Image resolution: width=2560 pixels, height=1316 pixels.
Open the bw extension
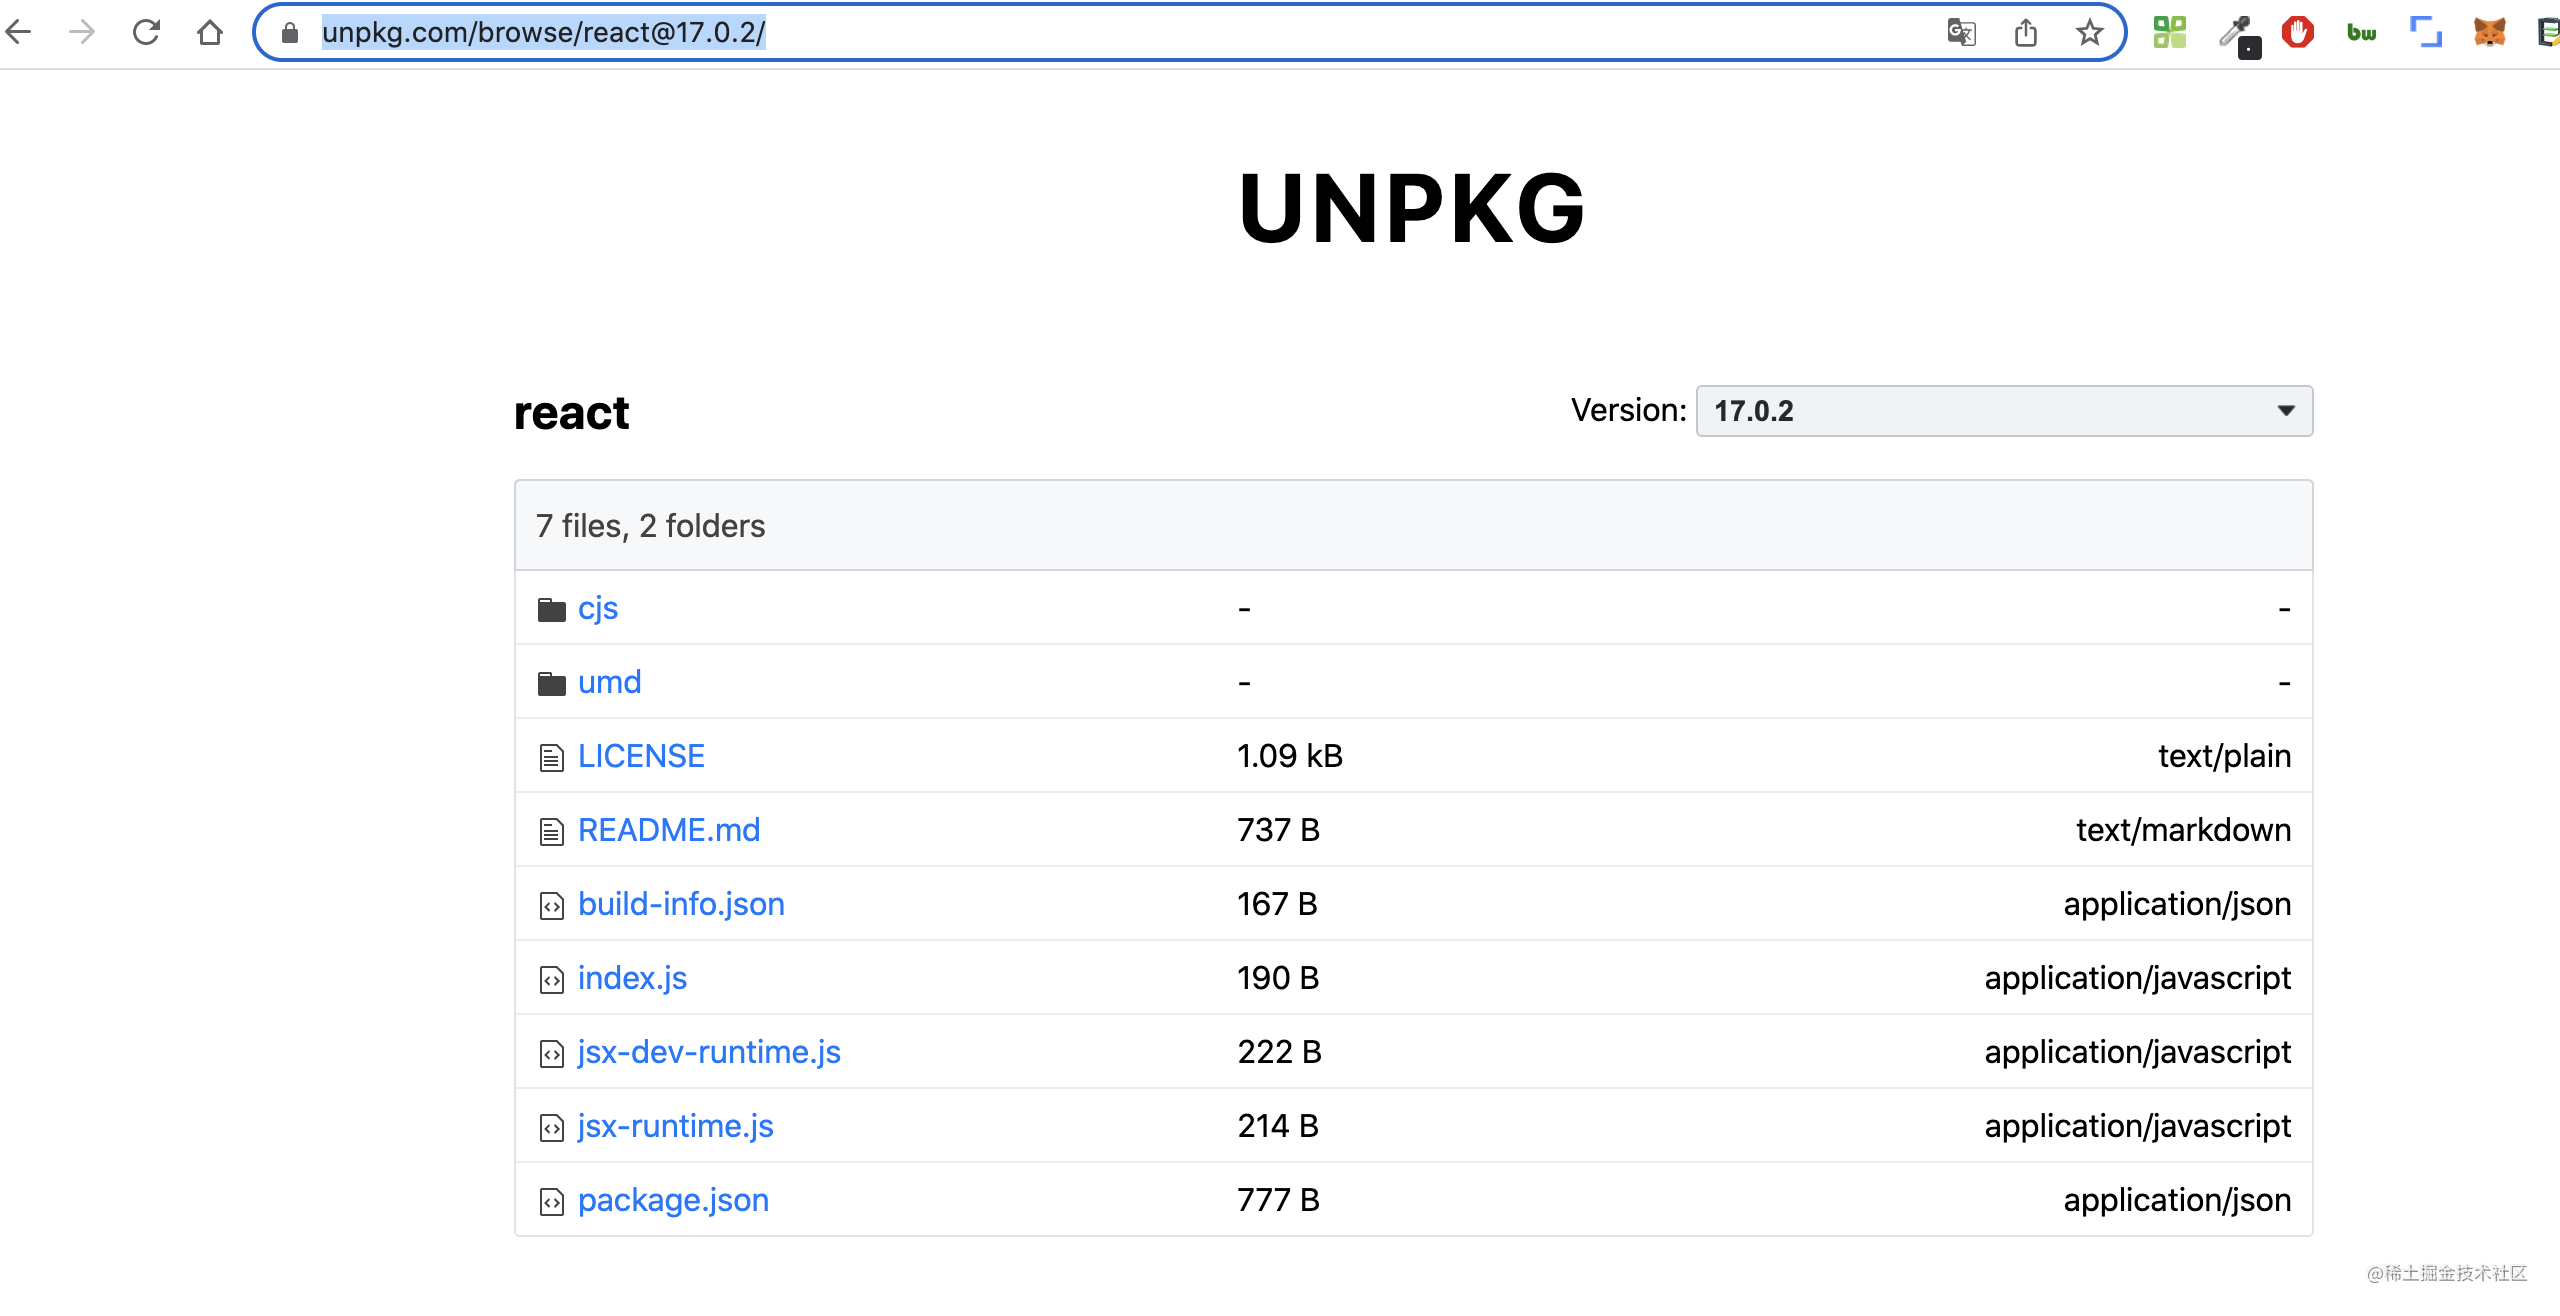coord(2361,32)
